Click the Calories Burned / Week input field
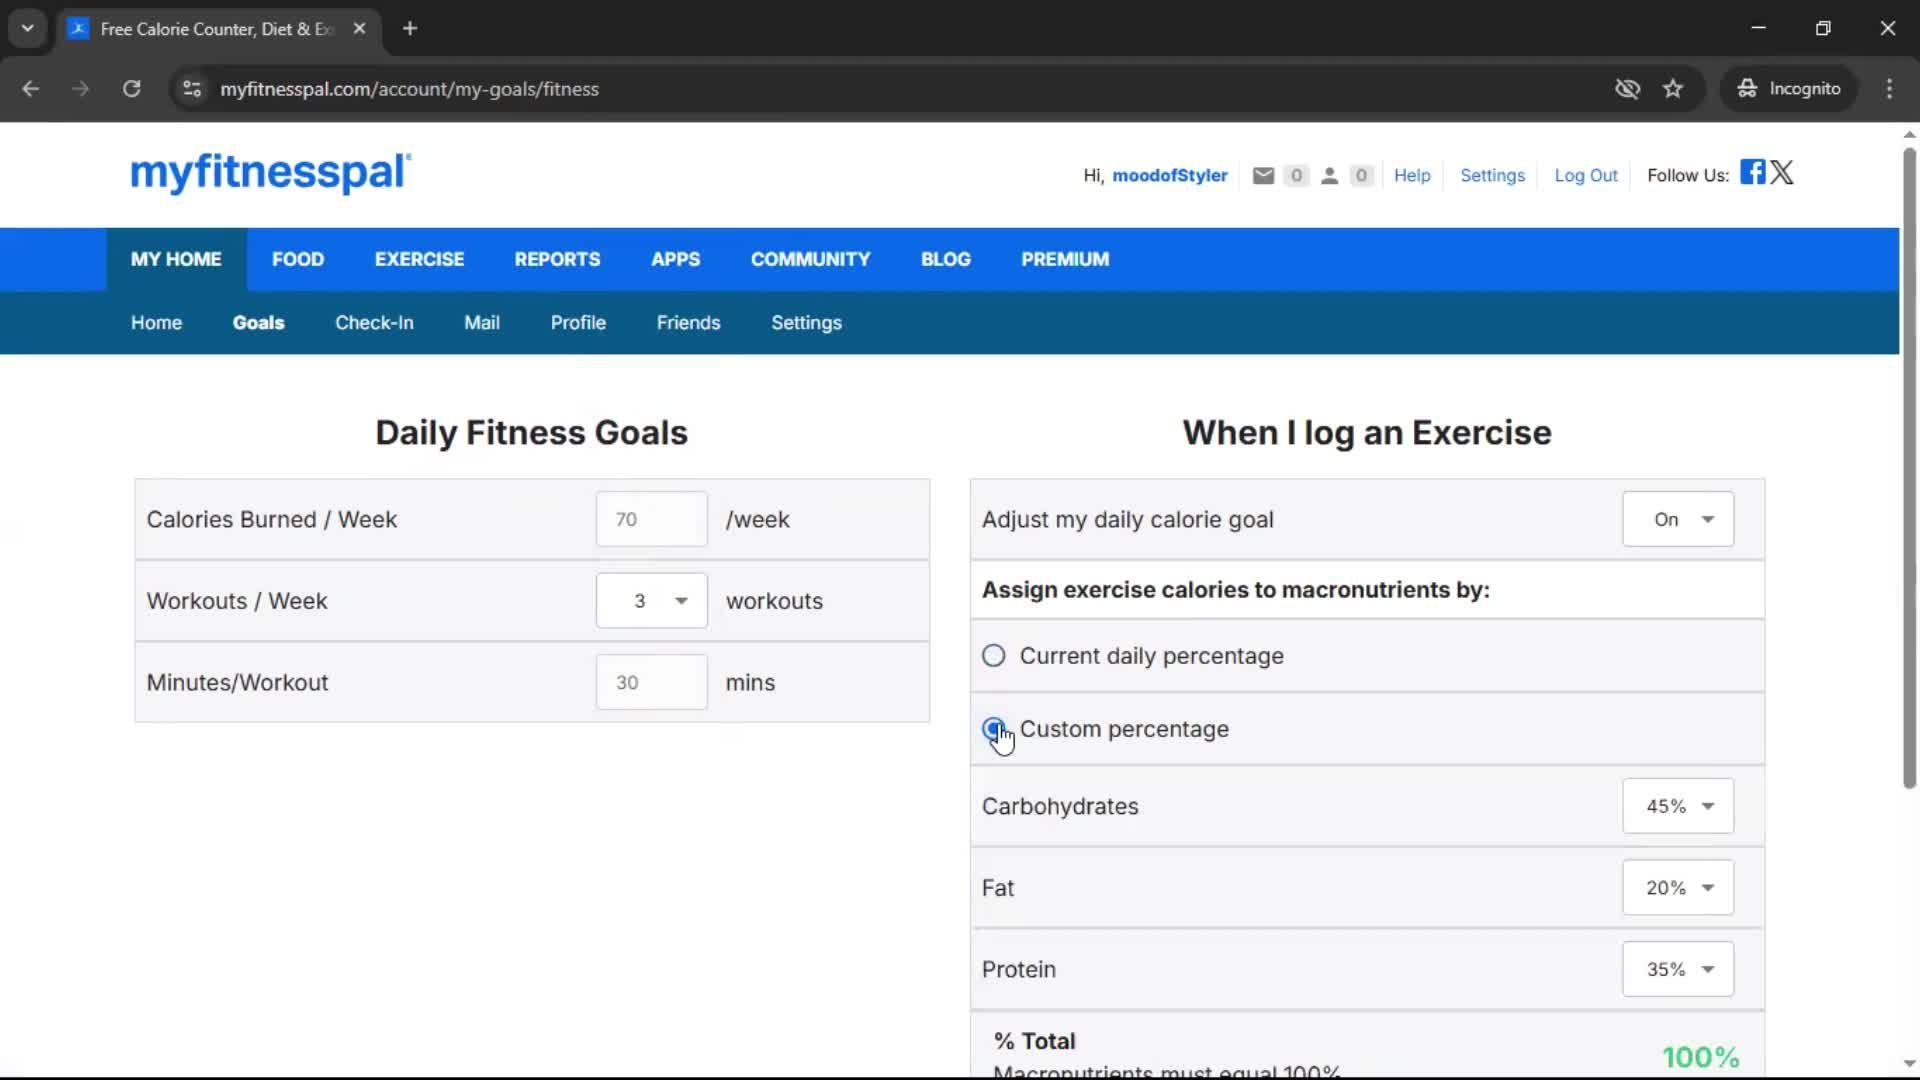This screenshot has width=1920, height=1080. [651, 519]
